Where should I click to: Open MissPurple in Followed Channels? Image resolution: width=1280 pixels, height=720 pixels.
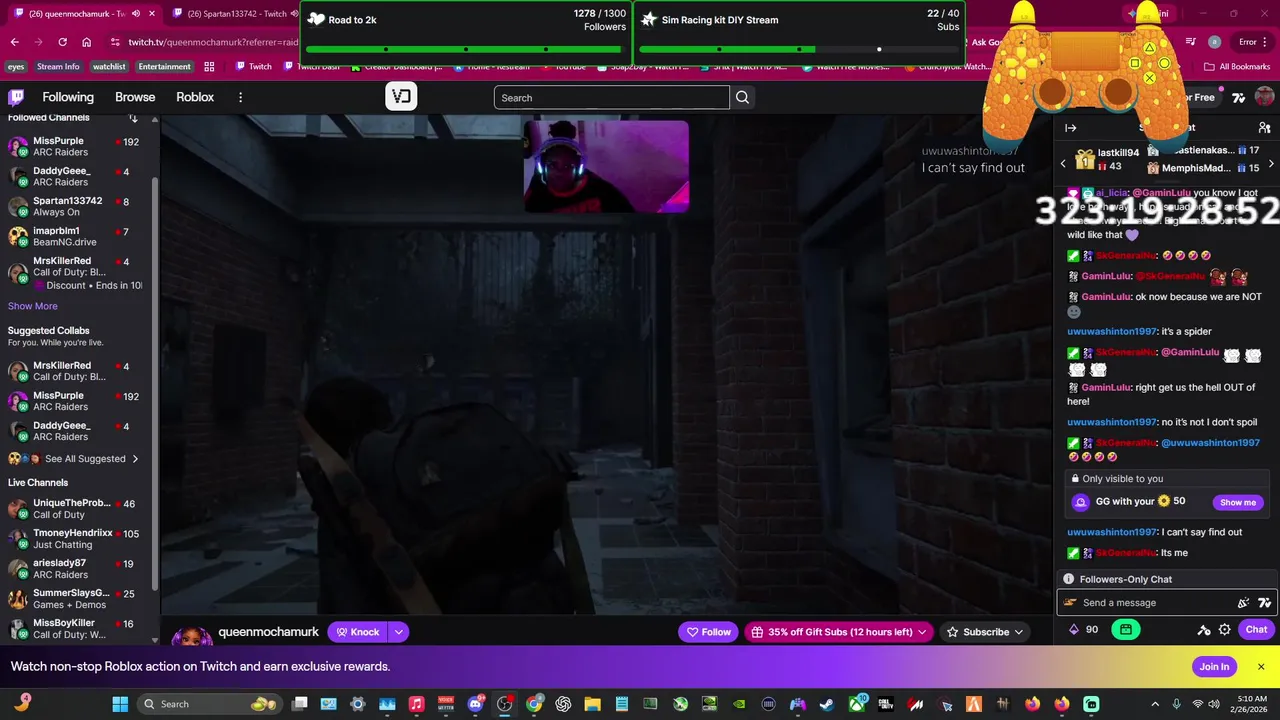75,146
